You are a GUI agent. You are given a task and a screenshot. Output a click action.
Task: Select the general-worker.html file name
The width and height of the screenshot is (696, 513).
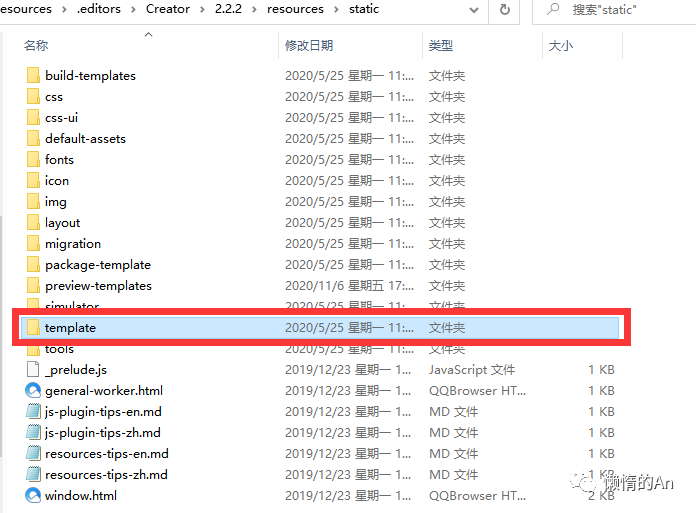pos(104,391)
